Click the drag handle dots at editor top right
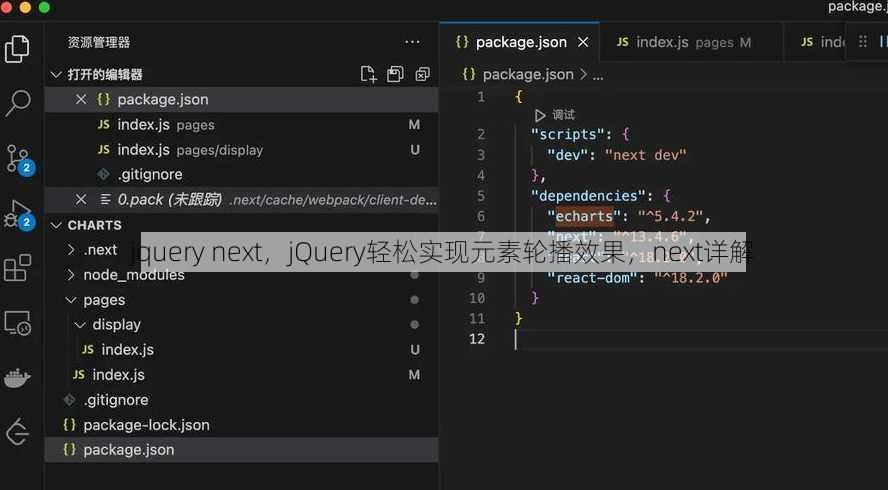This screenshot has height=490, width=888. pyautogui.click(x=863, y=42)
